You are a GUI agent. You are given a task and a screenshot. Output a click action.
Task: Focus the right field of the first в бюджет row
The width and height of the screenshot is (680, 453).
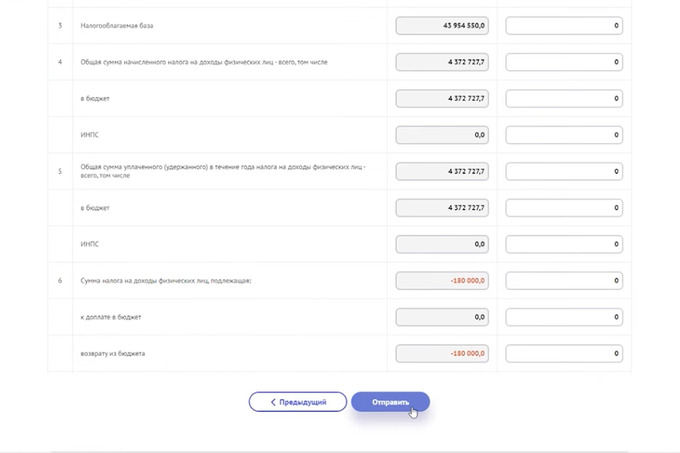564,98
